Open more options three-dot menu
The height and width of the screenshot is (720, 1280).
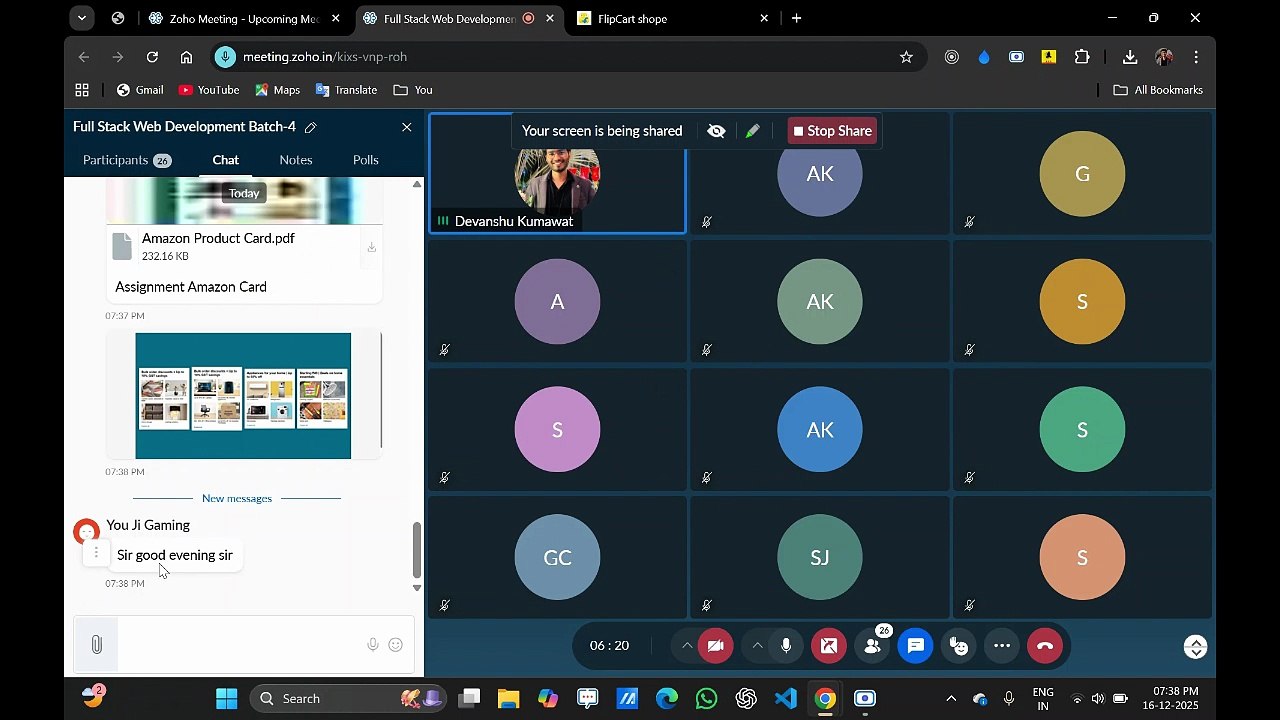(x=1002, y=646)
